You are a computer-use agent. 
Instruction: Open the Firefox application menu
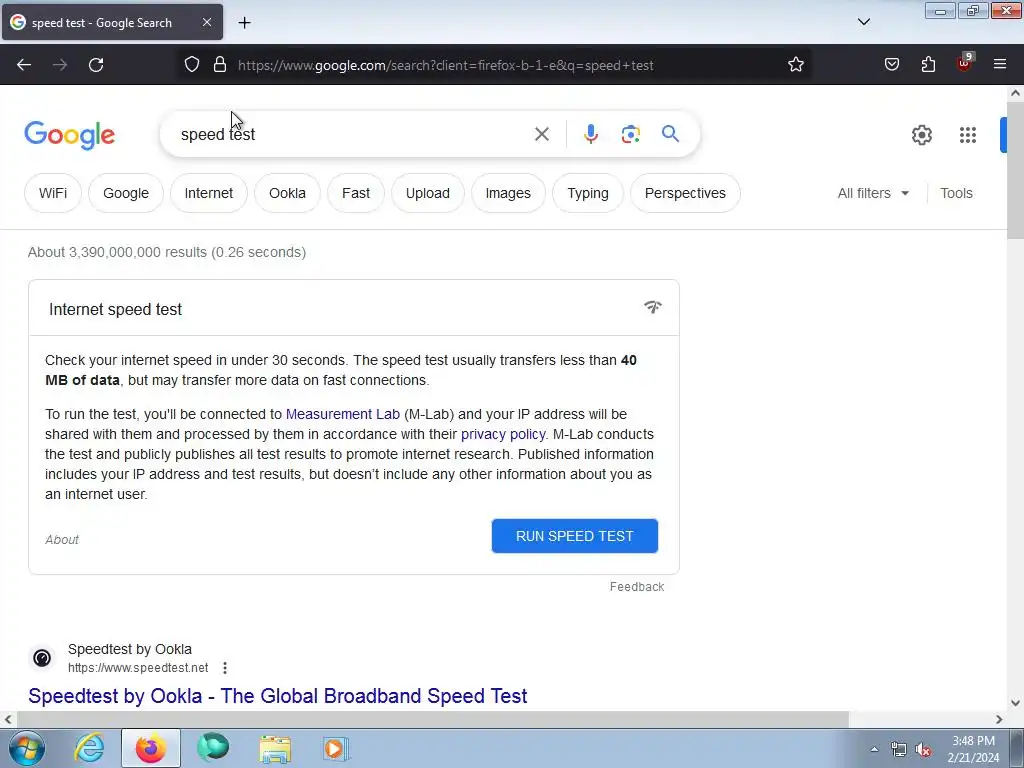coord(1000,65)
